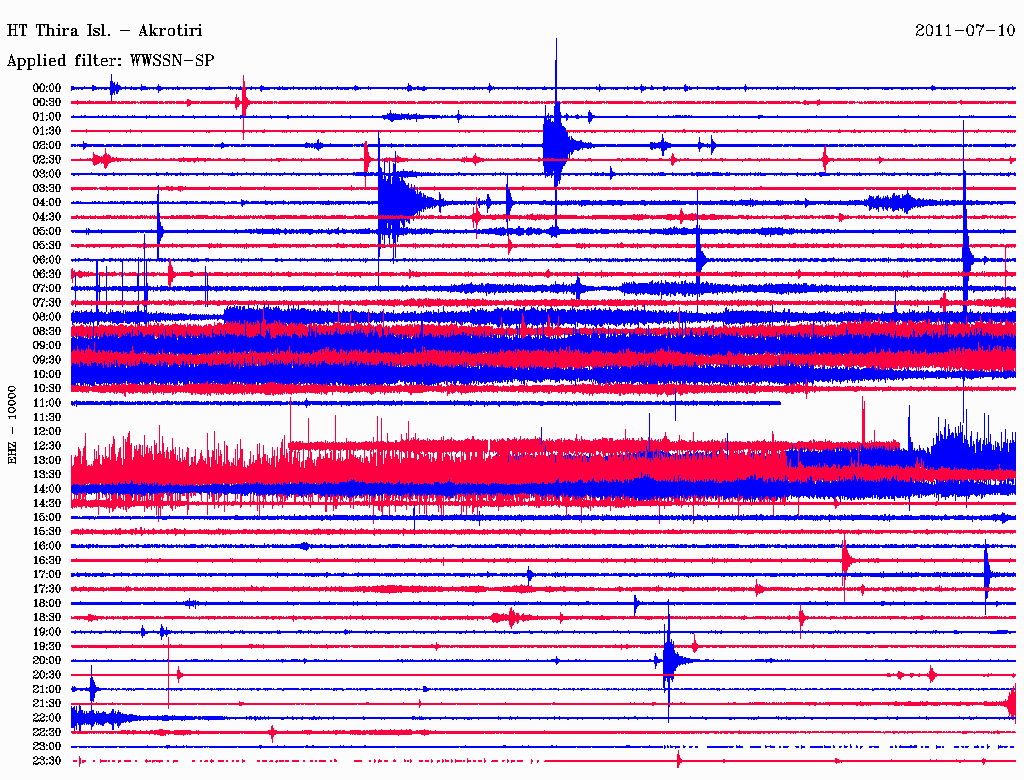
Task: Select the 11:30 time label
Action: point(47,417)
